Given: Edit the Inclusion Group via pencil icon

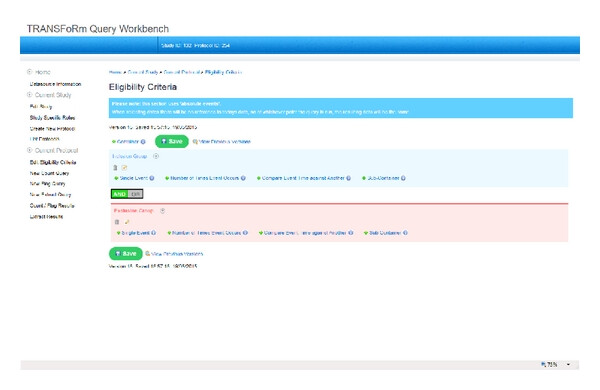Looking at the screenshot, I should [124, 168].
